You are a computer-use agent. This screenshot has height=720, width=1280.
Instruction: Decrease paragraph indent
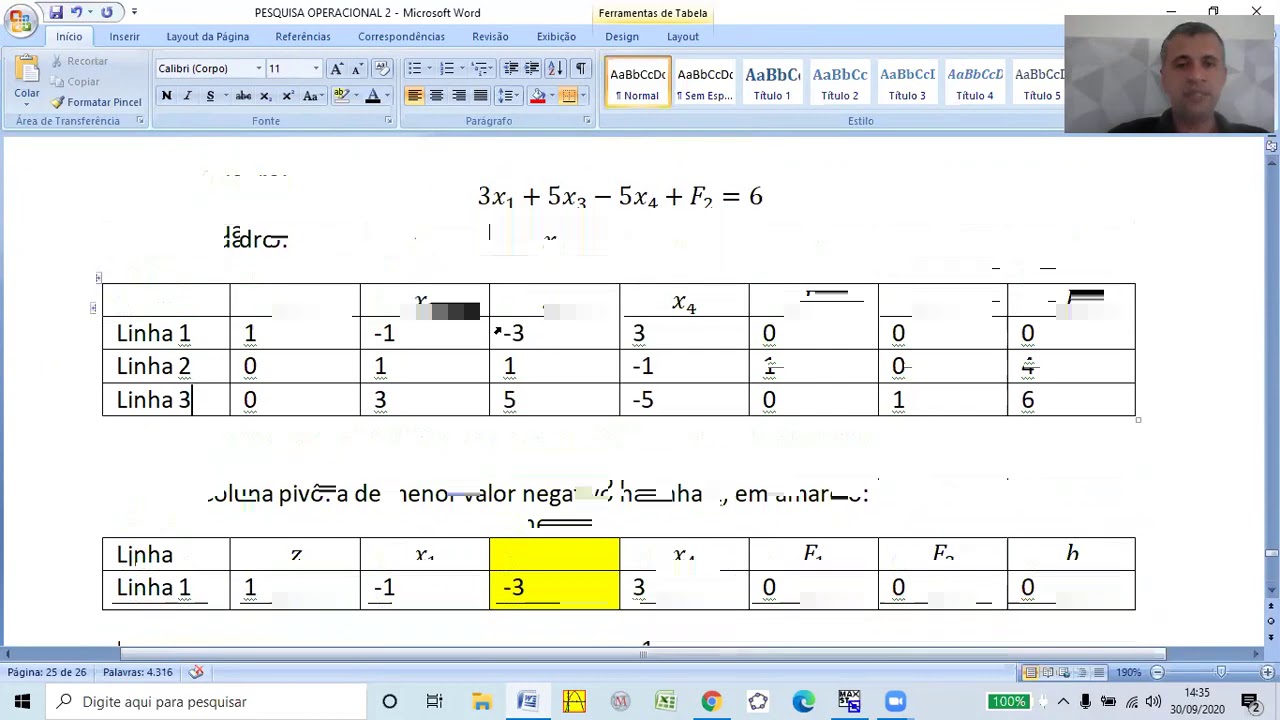(x=511, y=68)
